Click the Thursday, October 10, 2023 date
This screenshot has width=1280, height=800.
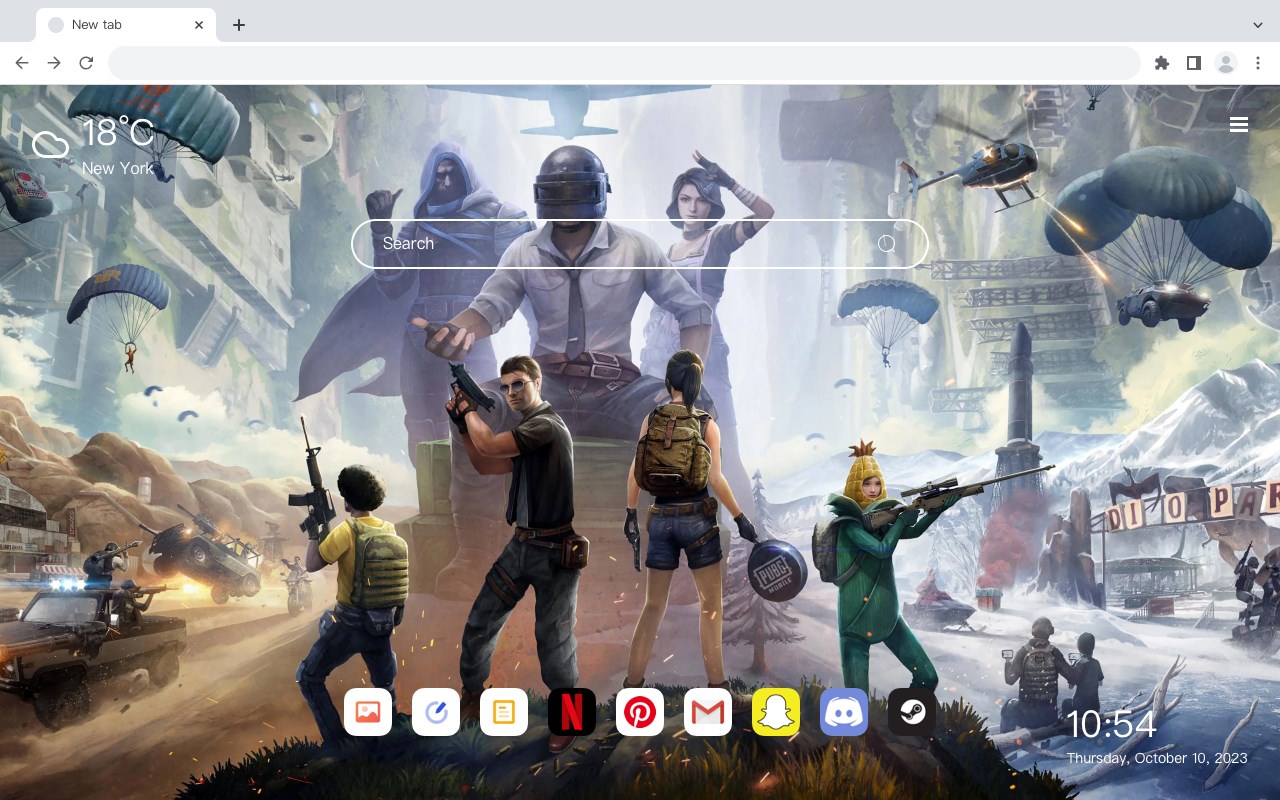point(1157,758)
